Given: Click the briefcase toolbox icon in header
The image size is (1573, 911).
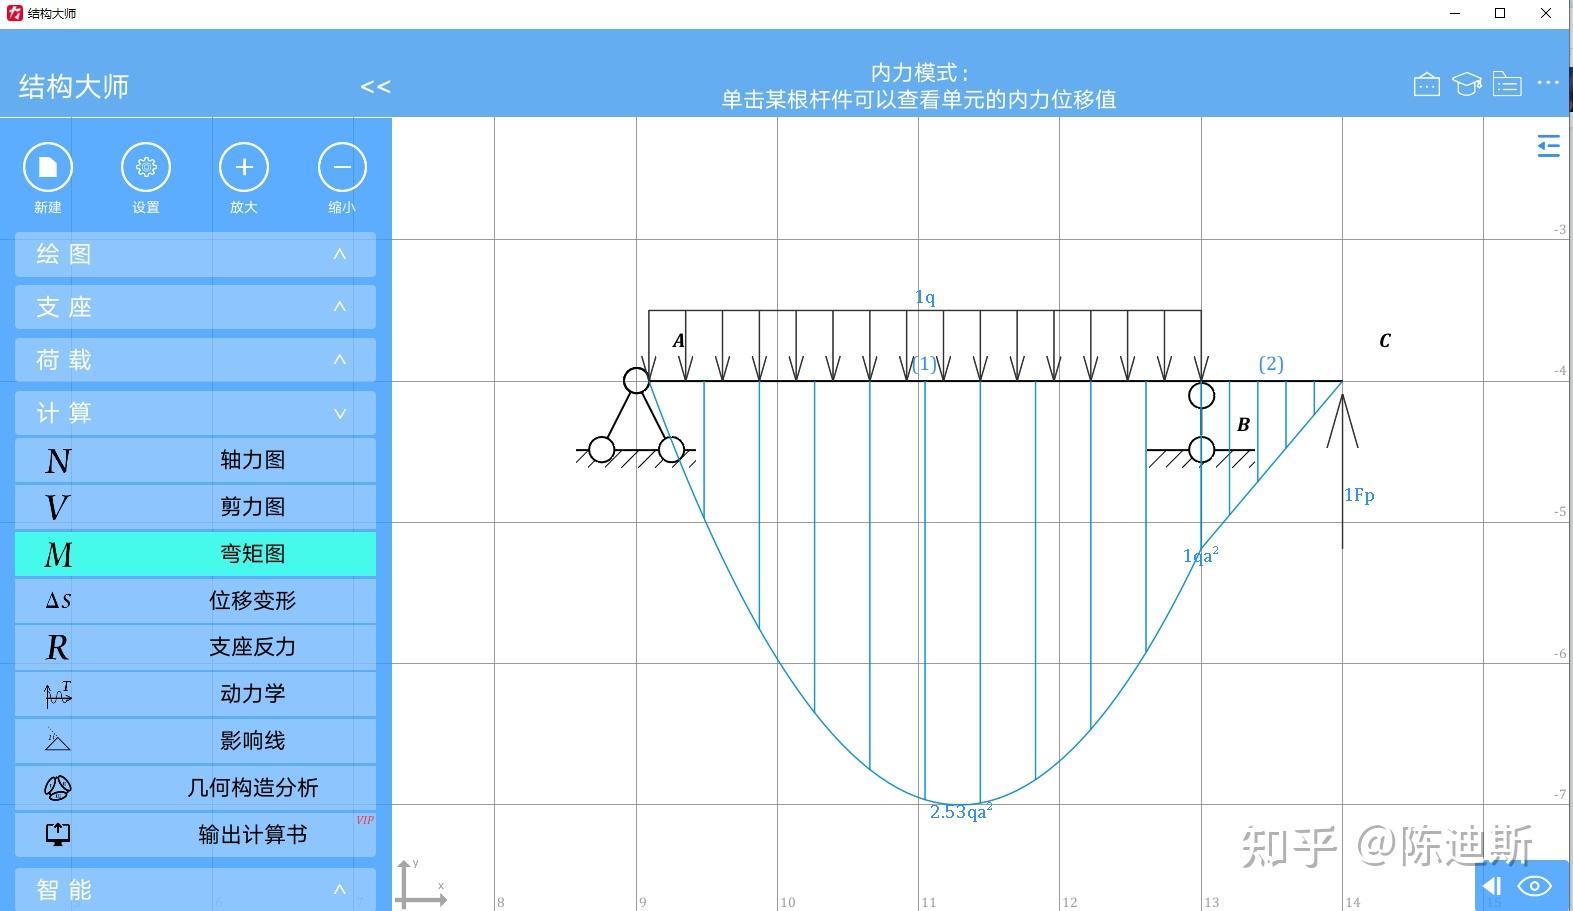Looking at the screenshot, I should point(1427,84).
